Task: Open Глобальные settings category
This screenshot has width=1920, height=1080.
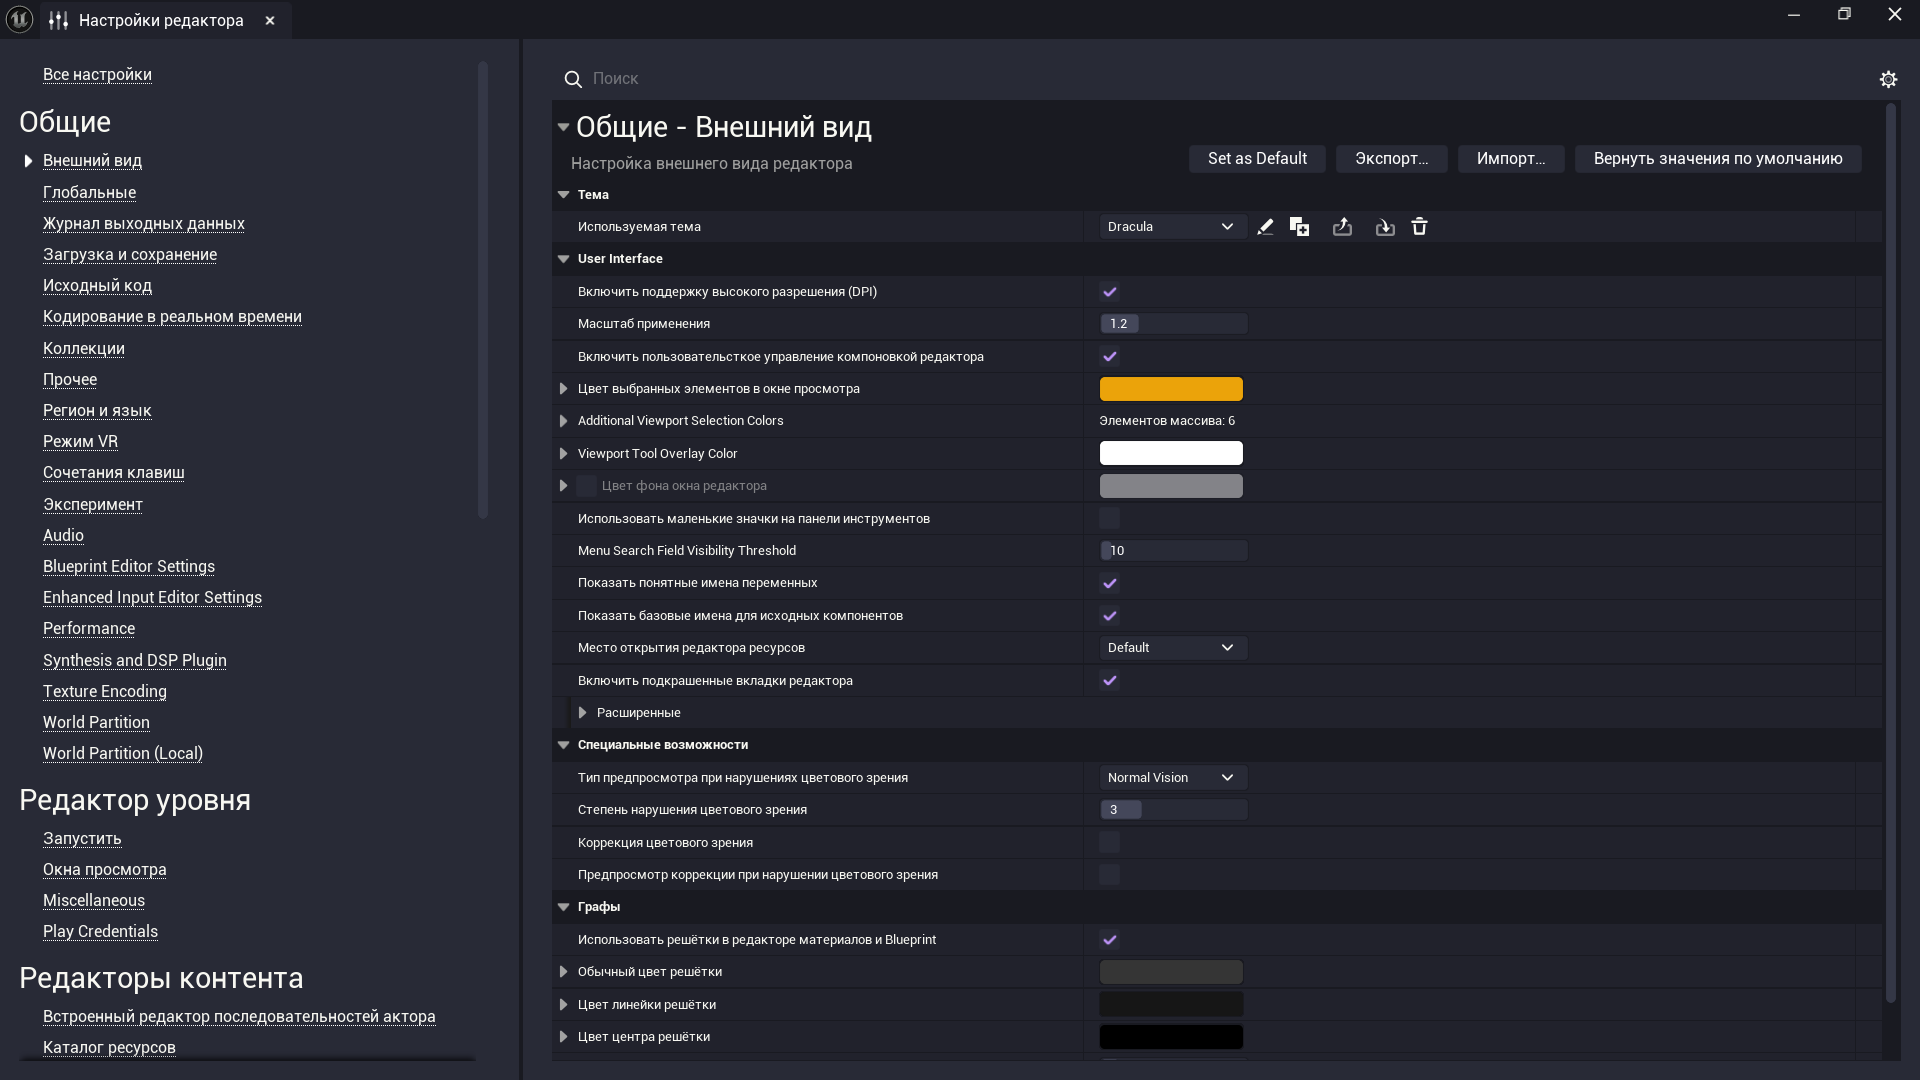Action: click(x=89, y=192)
